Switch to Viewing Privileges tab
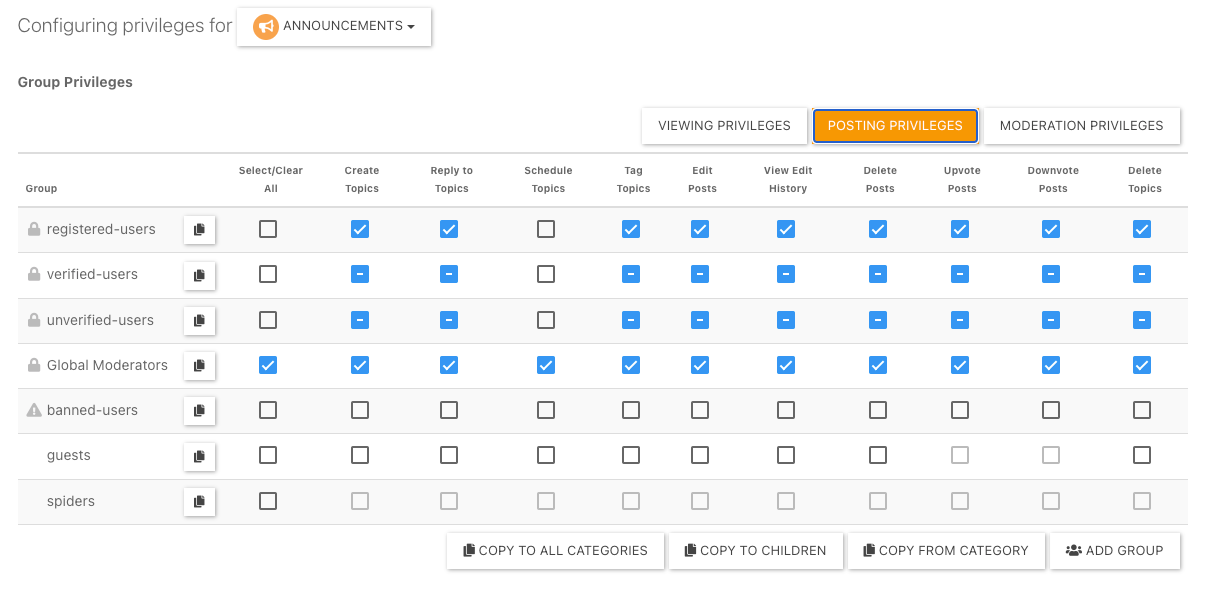The width and height of the screenshot is (1218, 598). (724, 126)
